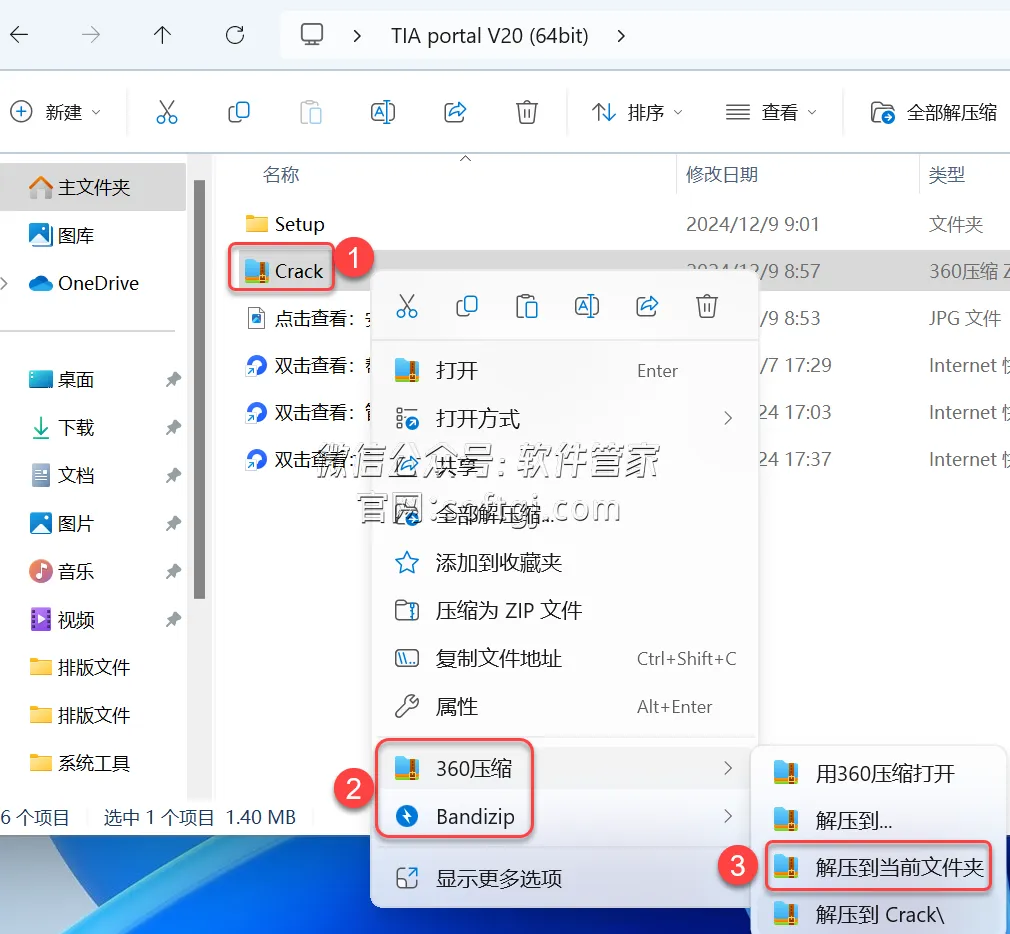Click TIA portal V20 (64bit) breadcrumb
1010x934 pixels.
click(490, 35)
